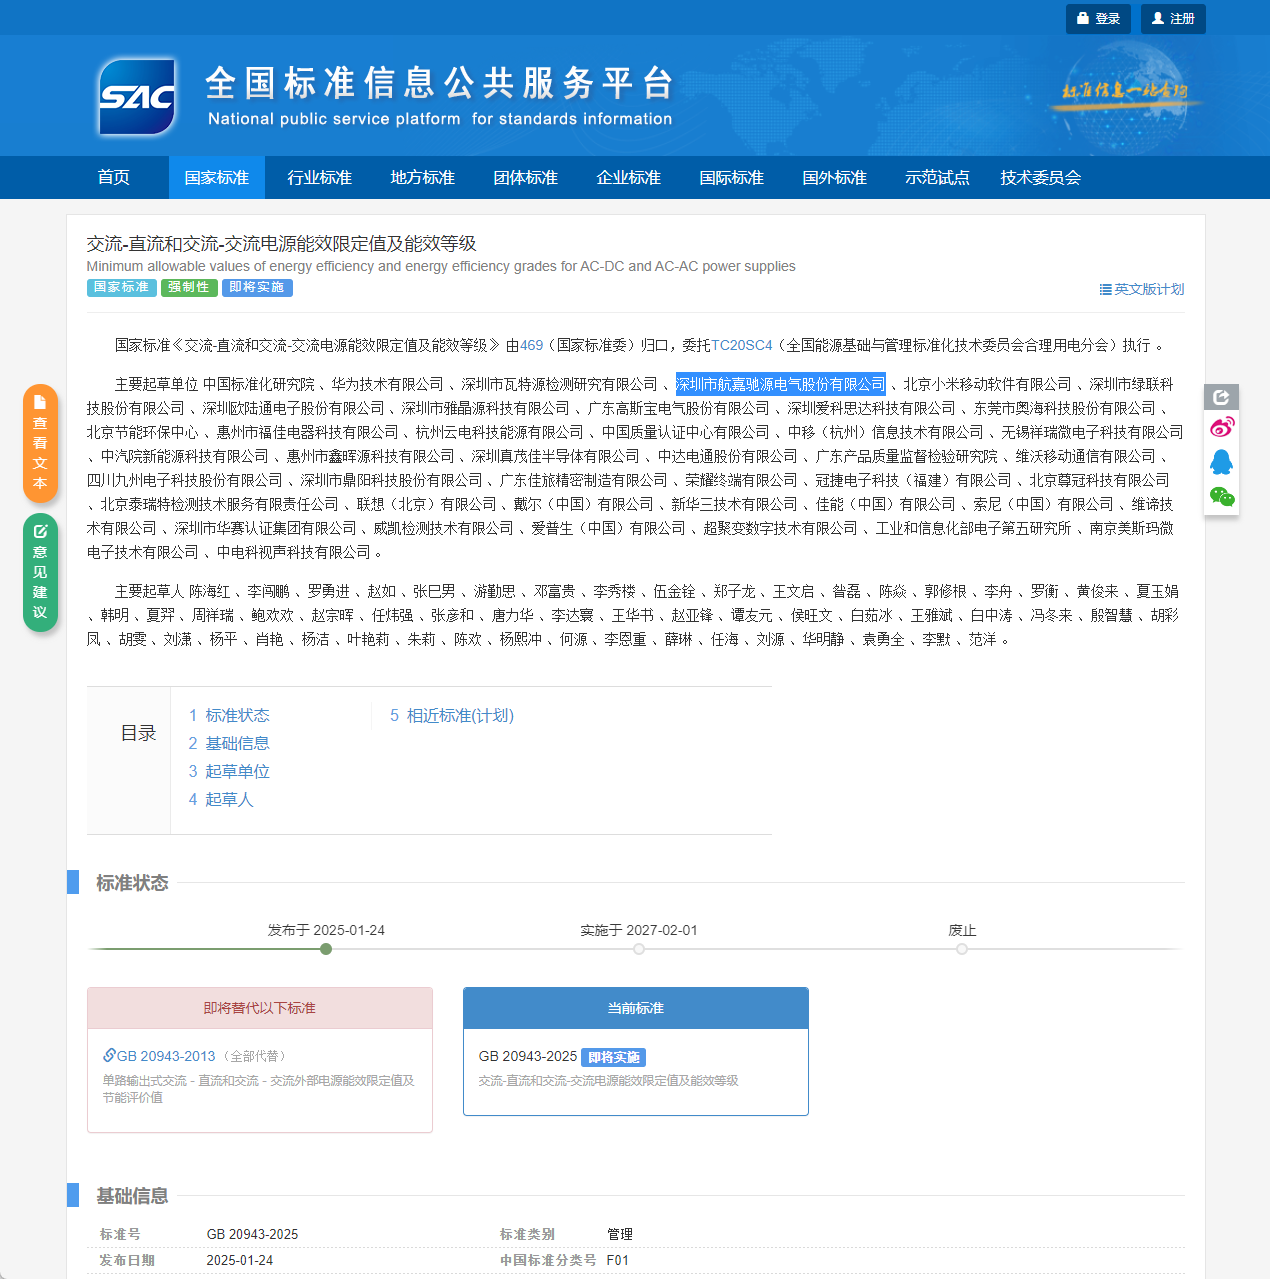The image size is (1270, 1279).
Task: Click 华为技术有限公司 in drafting units
Action: (x=388, y=384)
